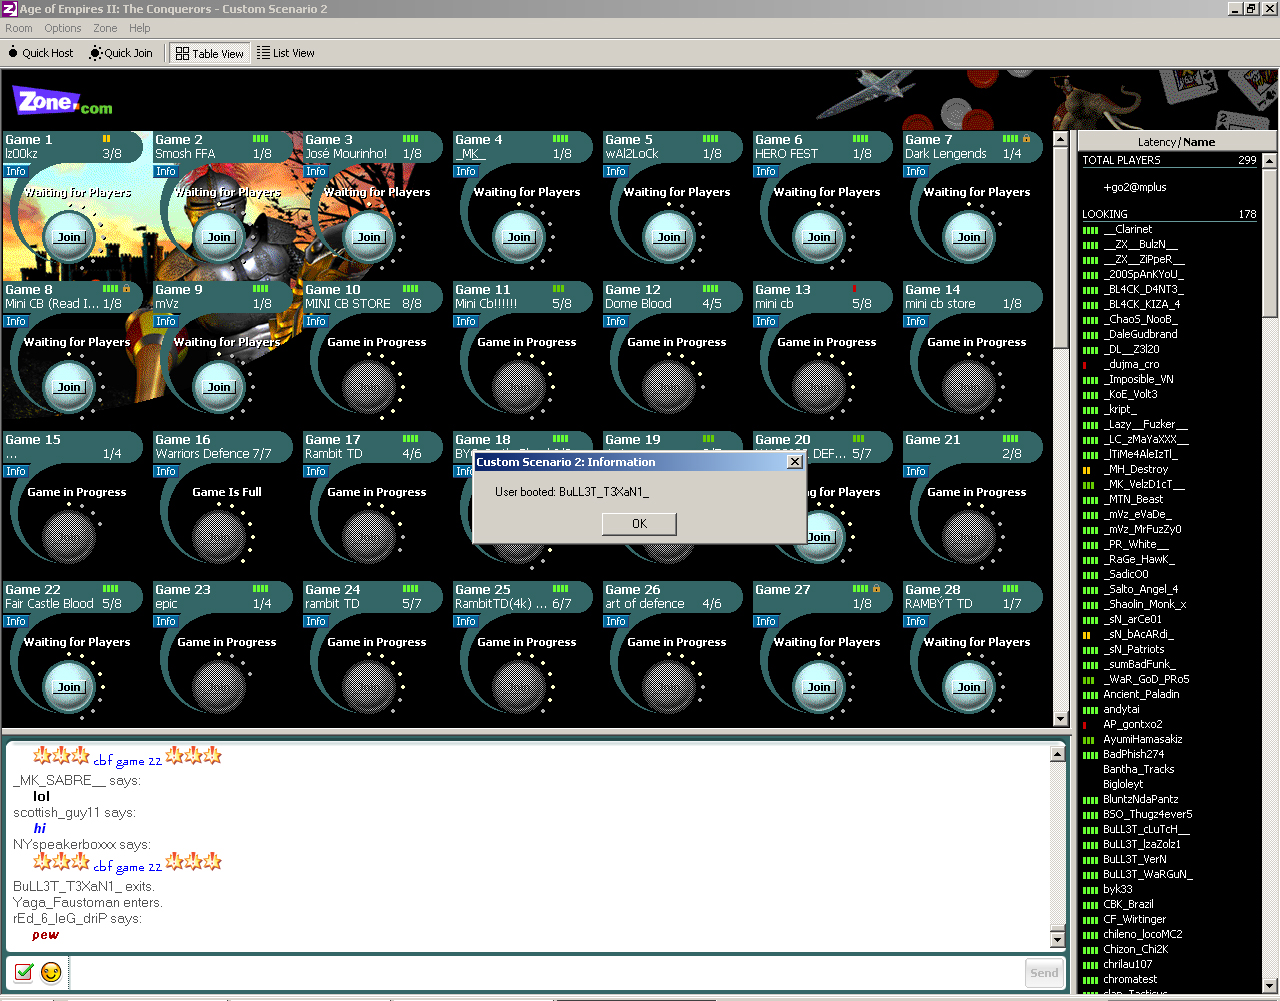Viewport: 1280px width, 1001px height.
Task: Switch to List View
Action: (286, 53)
